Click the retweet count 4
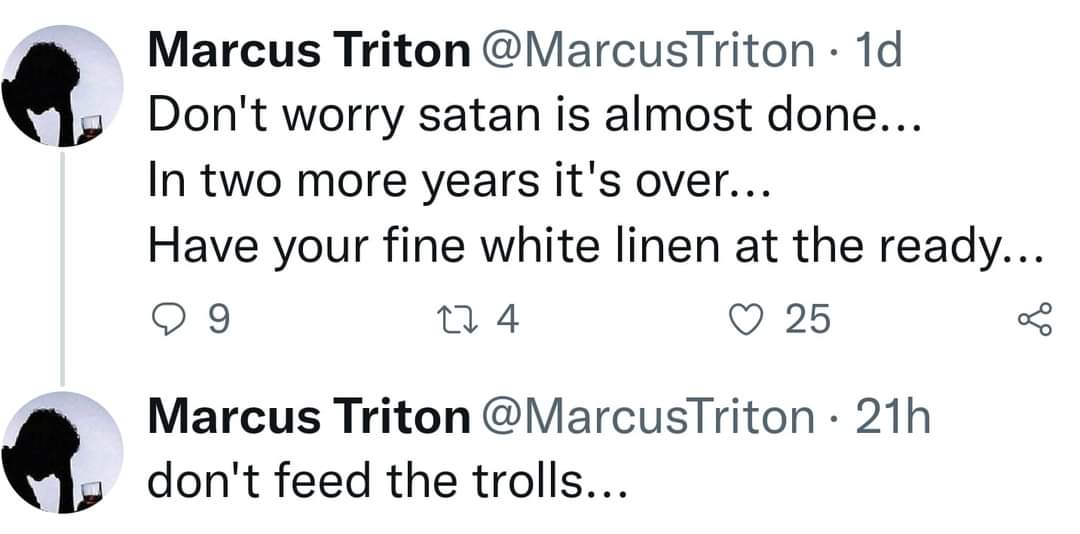This screenshot has height=534, width=1080. (x=508, y=320)
